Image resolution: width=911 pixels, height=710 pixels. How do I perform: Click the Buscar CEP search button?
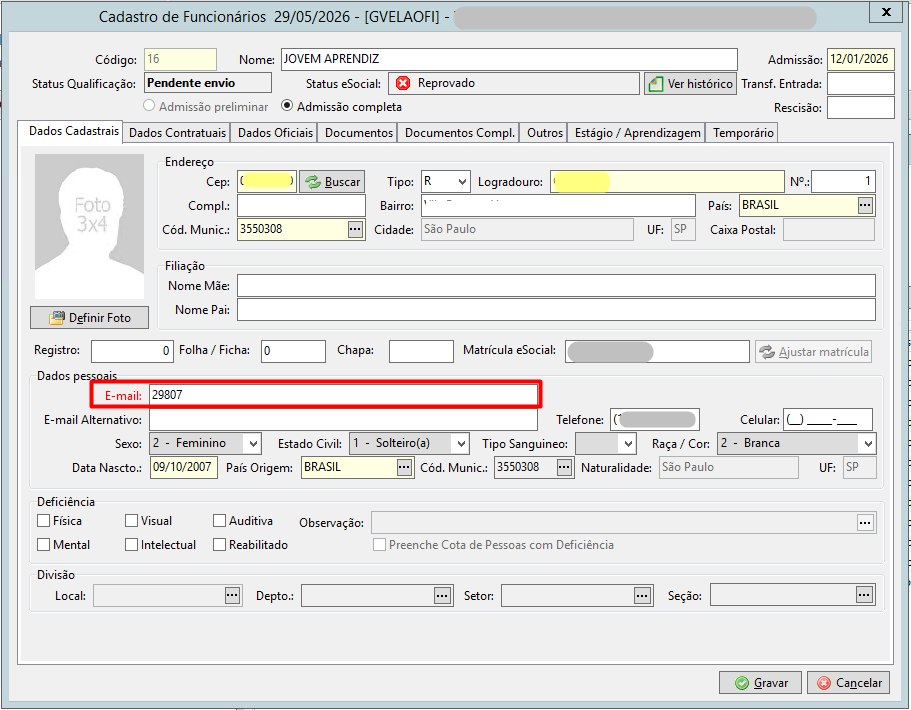(x=332, y=182)
